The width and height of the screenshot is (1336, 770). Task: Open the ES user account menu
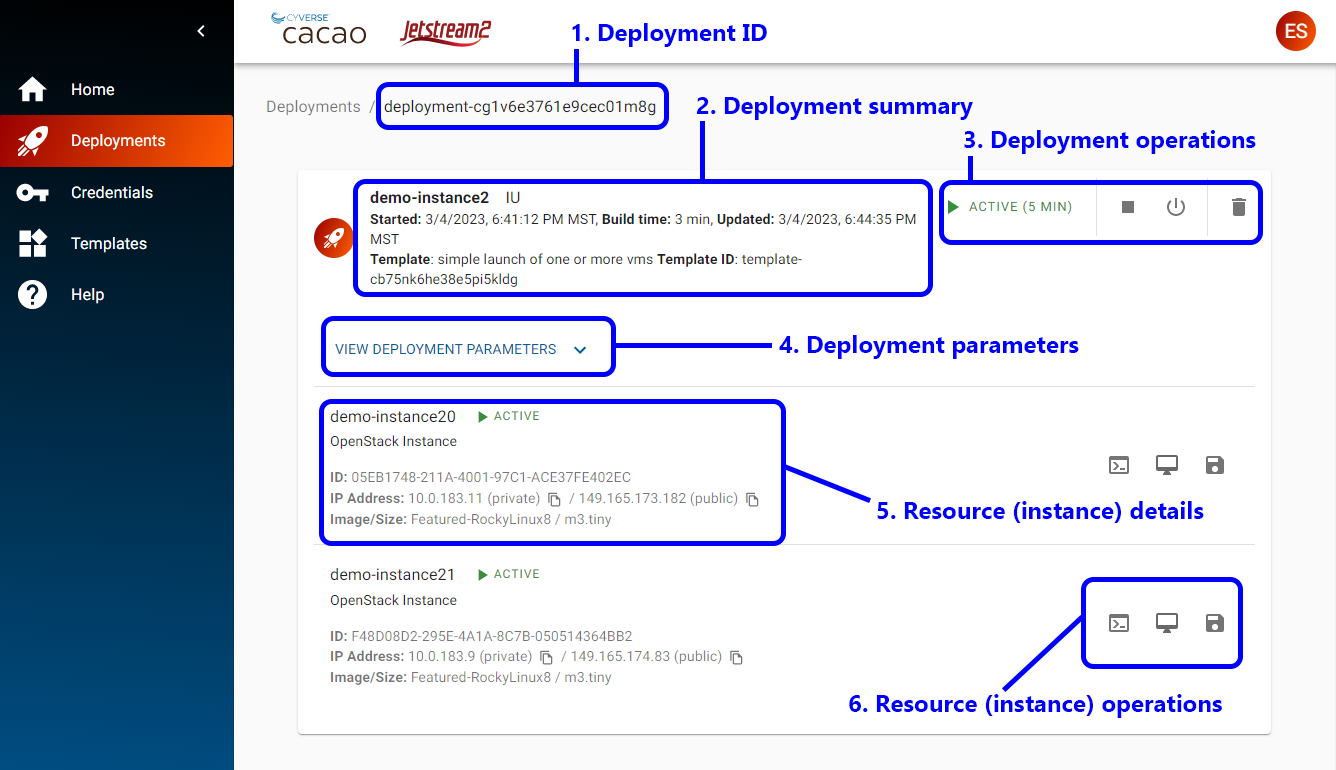(1296, 31)
